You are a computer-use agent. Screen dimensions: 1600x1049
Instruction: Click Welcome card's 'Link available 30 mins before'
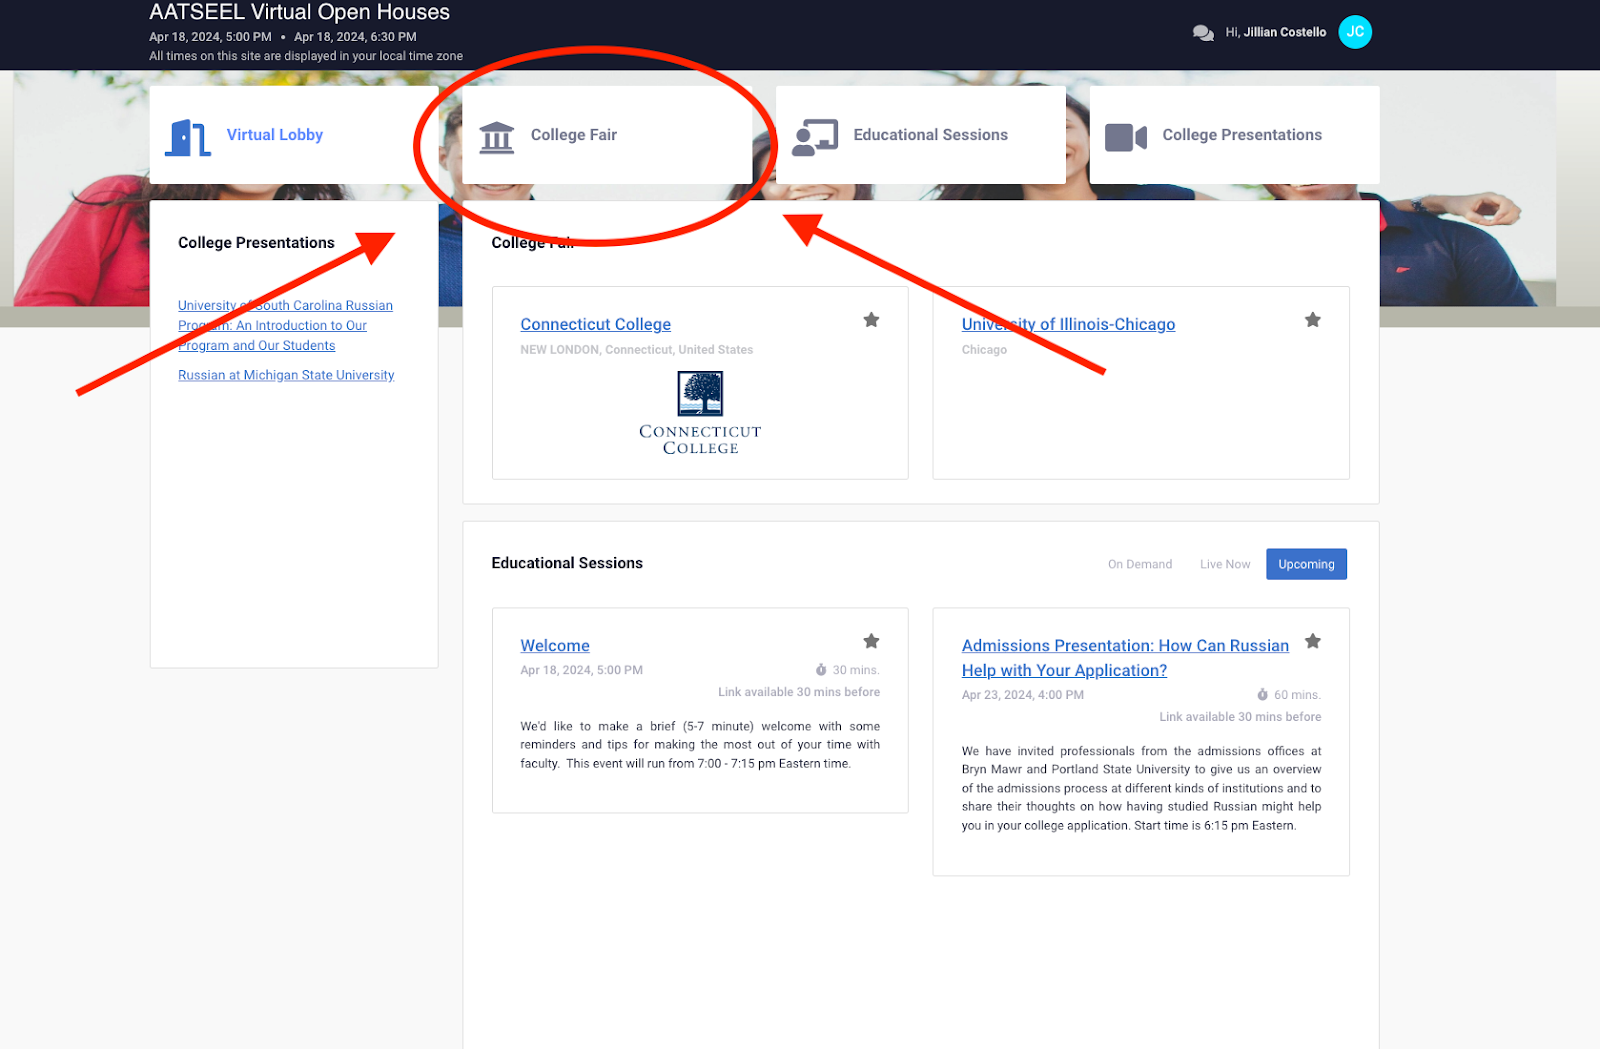[x=799, y=692]
